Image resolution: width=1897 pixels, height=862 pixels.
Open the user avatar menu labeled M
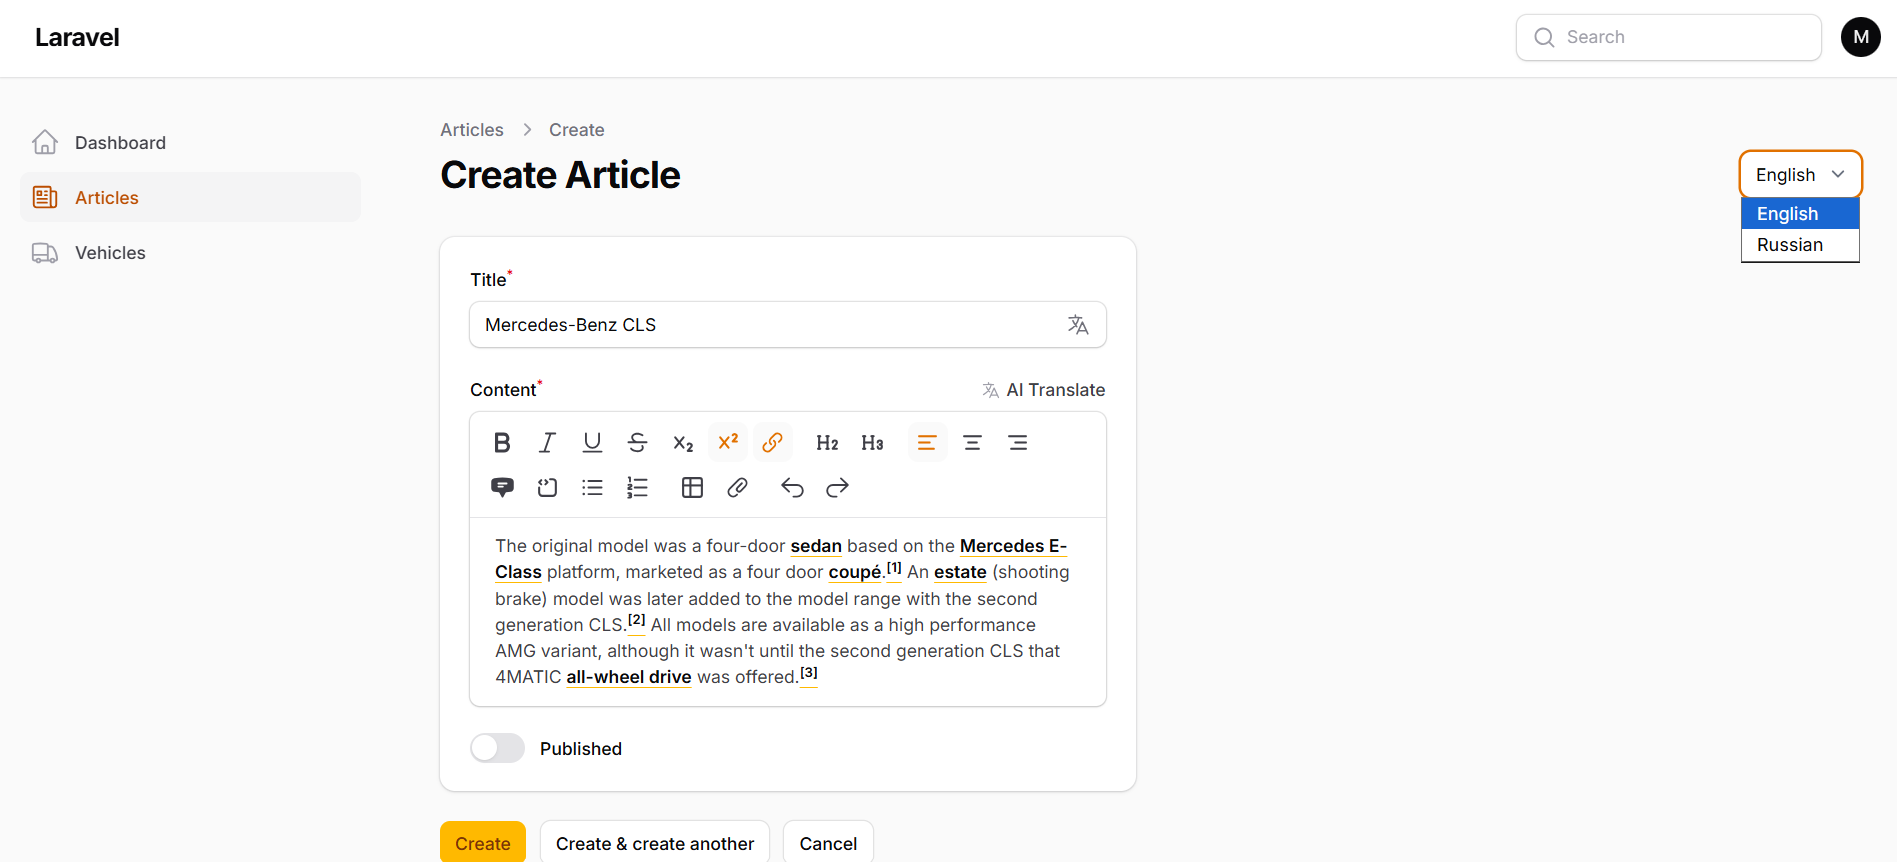coord(1861,37)
